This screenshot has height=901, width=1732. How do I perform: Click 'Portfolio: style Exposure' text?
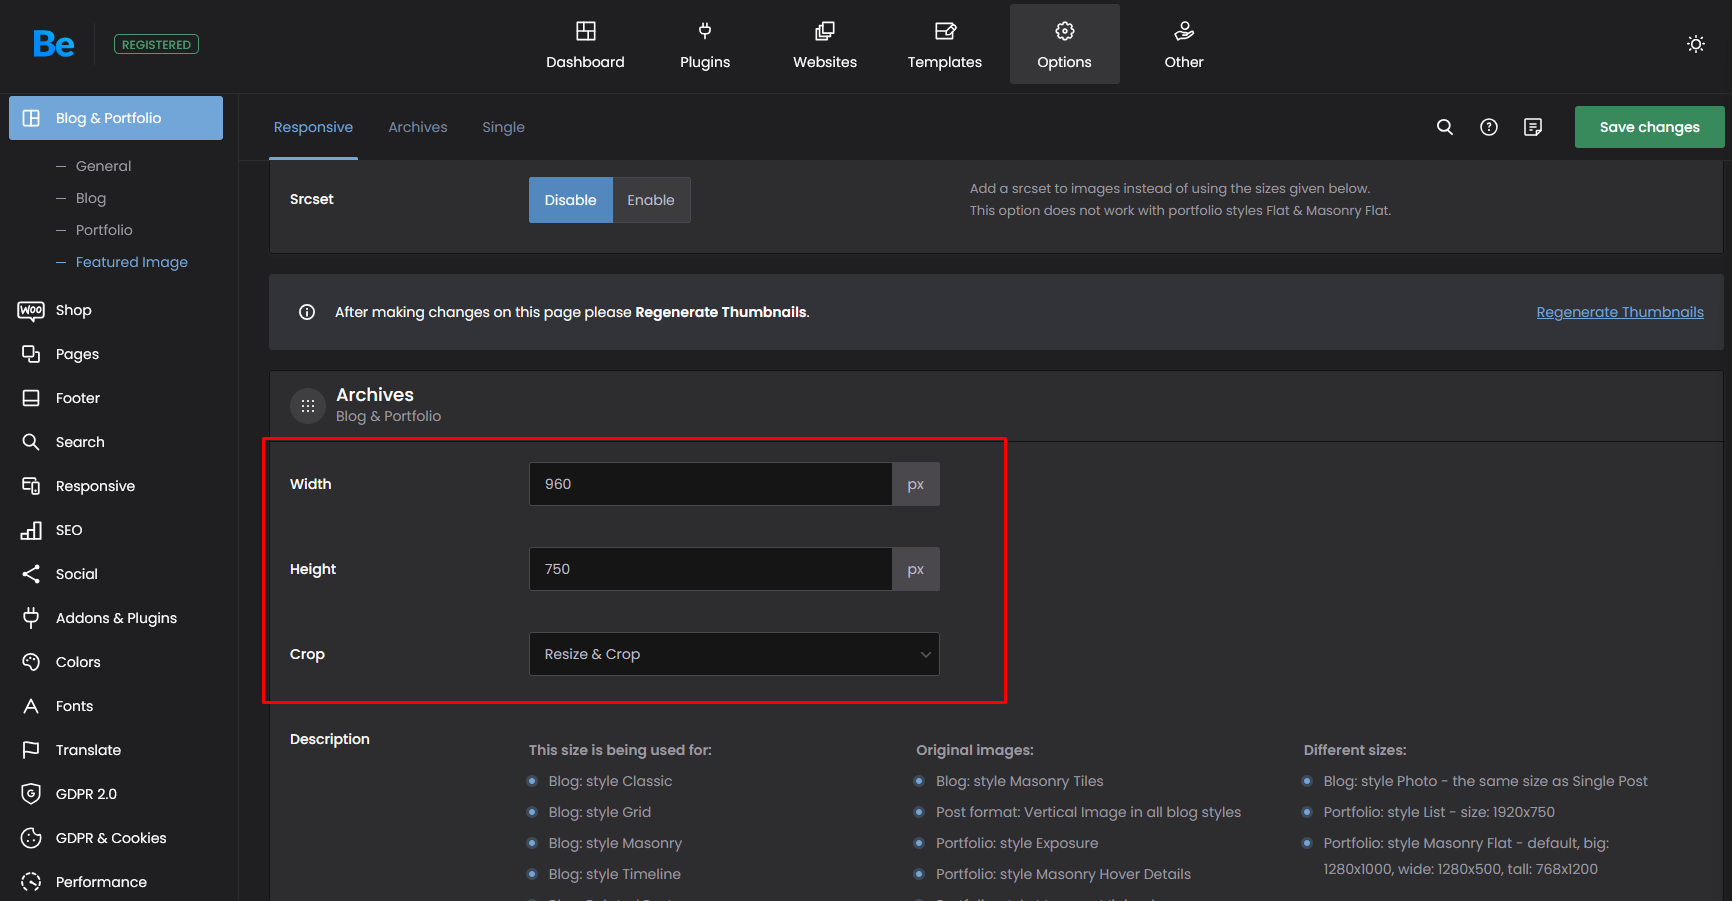[x=1017, y=843]
